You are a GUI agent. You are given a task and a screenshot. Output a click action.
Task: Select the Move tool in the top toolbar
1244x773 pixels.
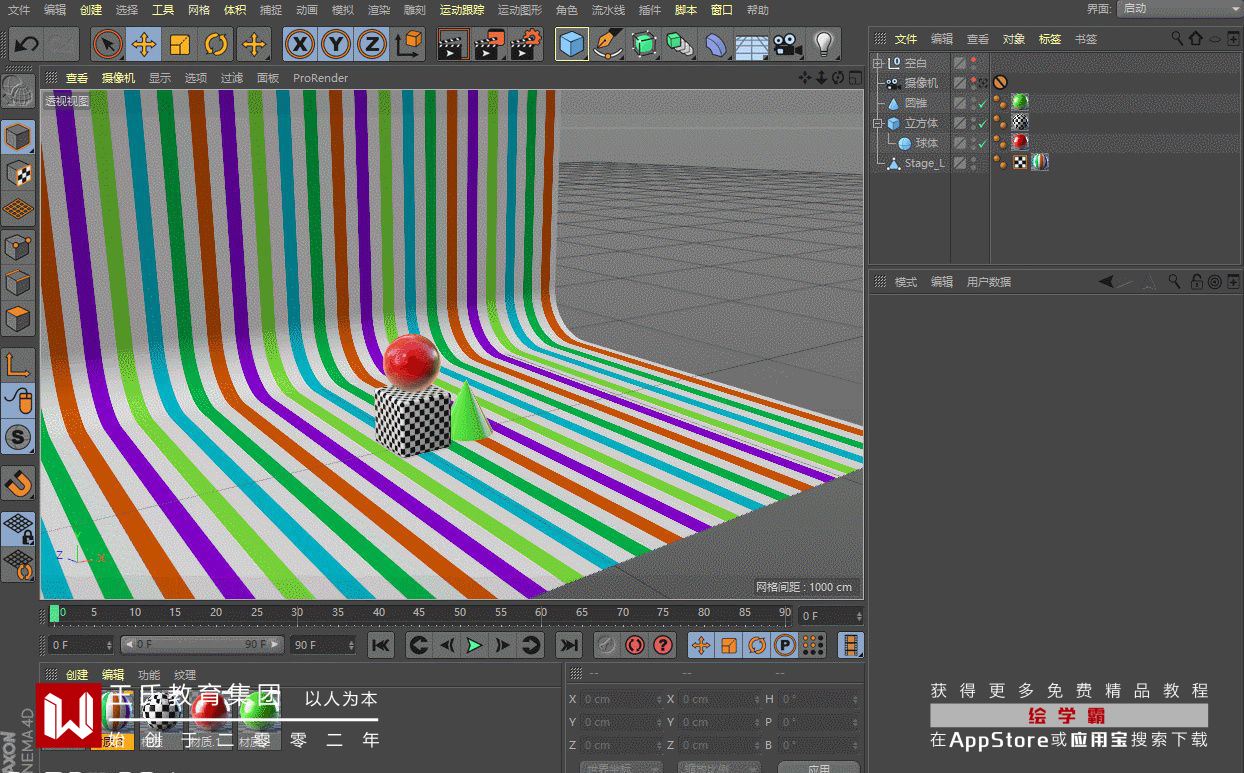pyautogui.click(x=144, y=44)
